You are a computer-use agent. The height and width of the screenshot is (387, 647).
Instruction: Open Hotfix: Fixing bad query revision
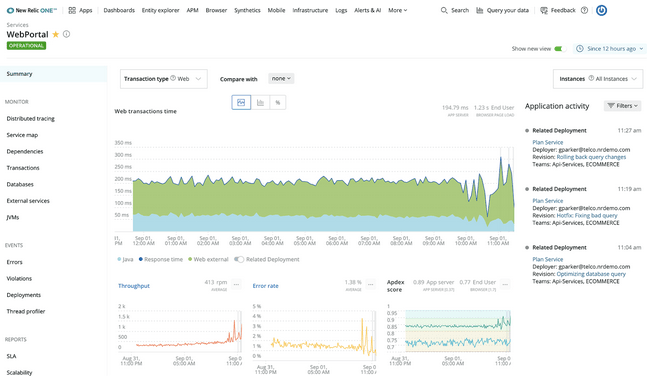(587, 215)
